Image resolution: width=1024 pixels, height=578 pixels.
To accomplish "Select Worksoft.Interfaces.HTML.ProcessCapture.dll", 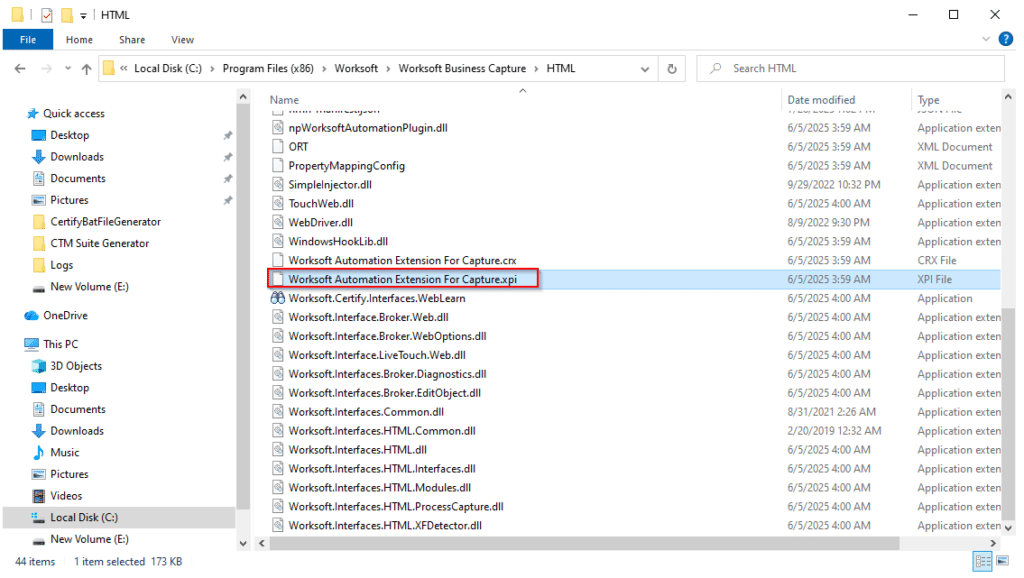I will pyautogui.click(x=396, y=507).
